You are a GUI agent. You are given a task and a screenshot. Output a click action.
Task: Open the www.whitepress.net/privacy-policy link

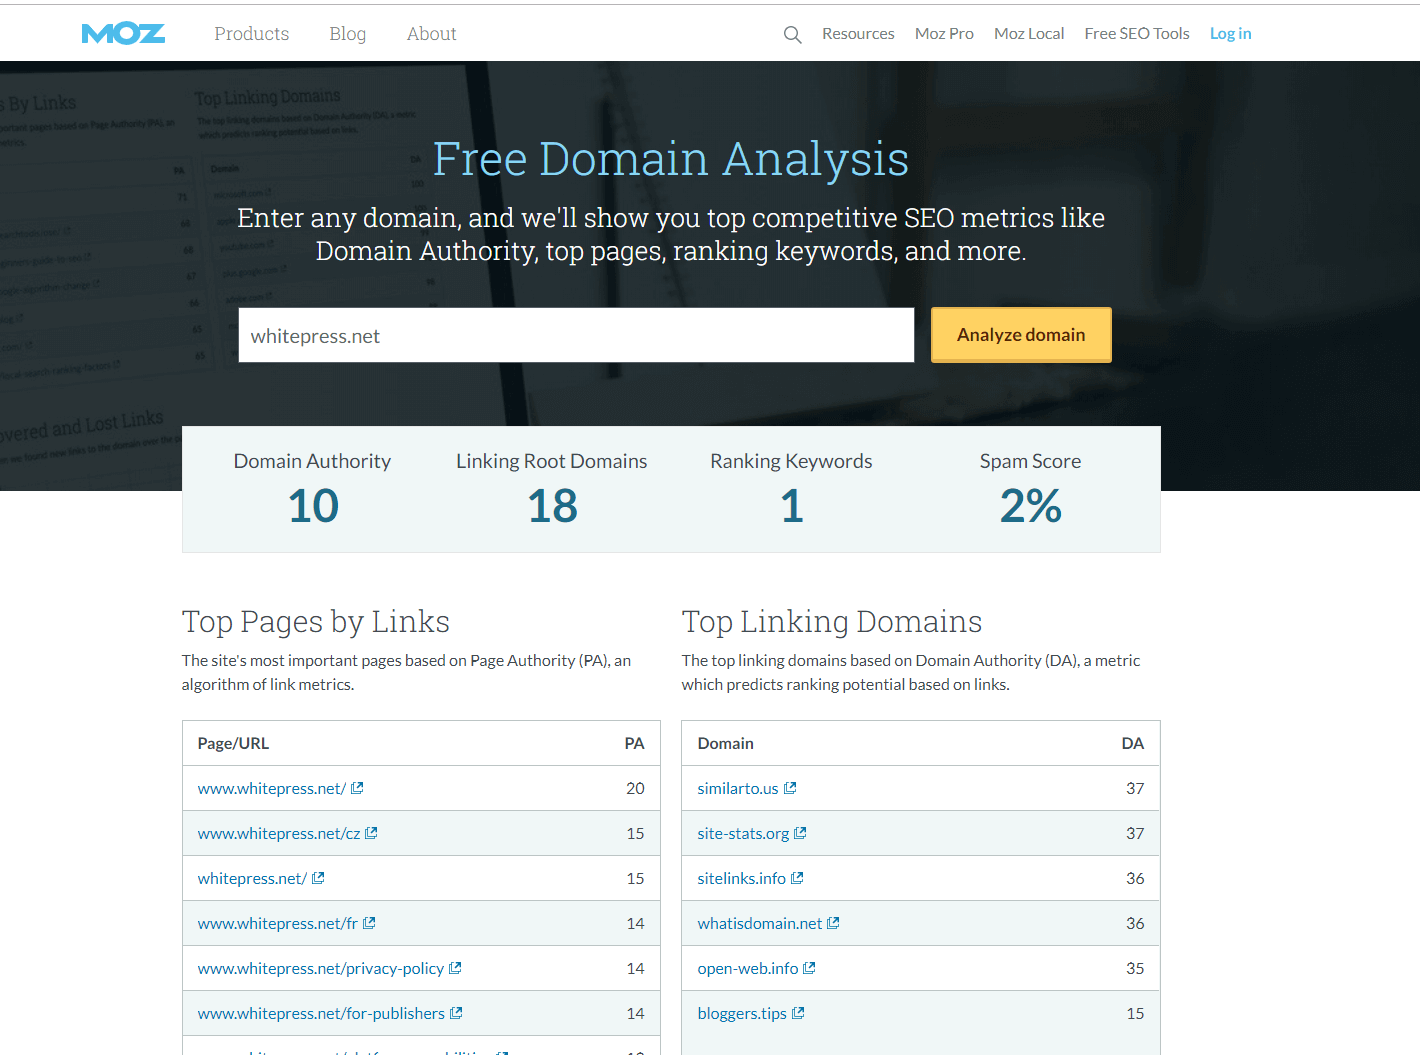pos(321,969)
